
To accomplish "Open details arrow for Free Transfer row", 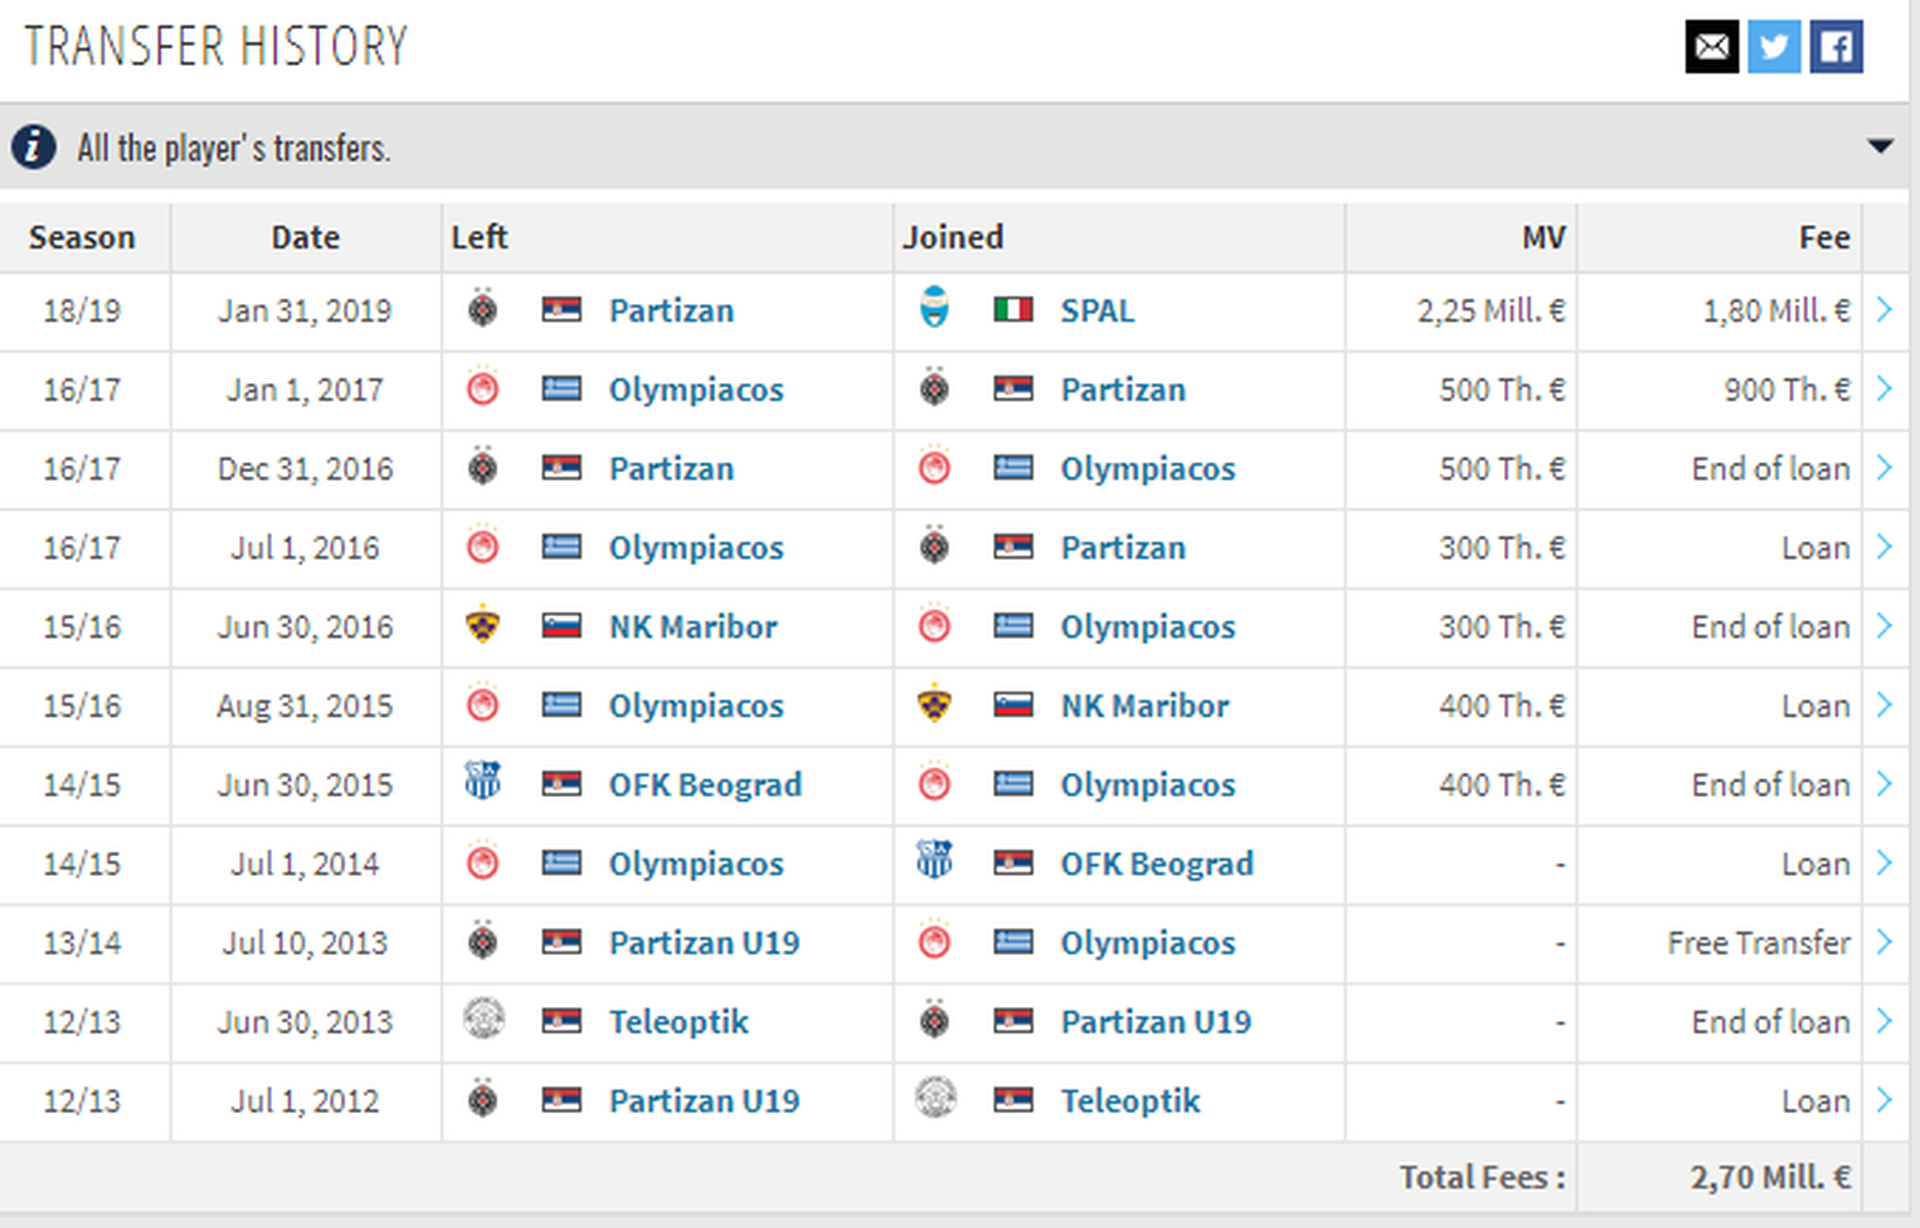I will tap(1885, 942).
